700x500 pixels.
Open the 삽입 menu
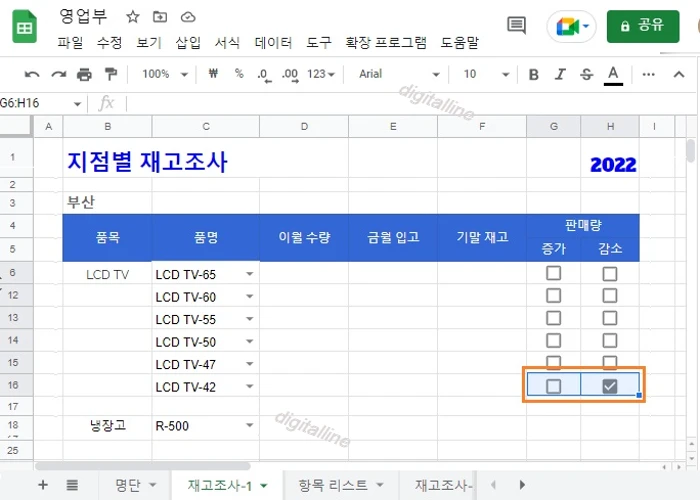tap(188, 43)
